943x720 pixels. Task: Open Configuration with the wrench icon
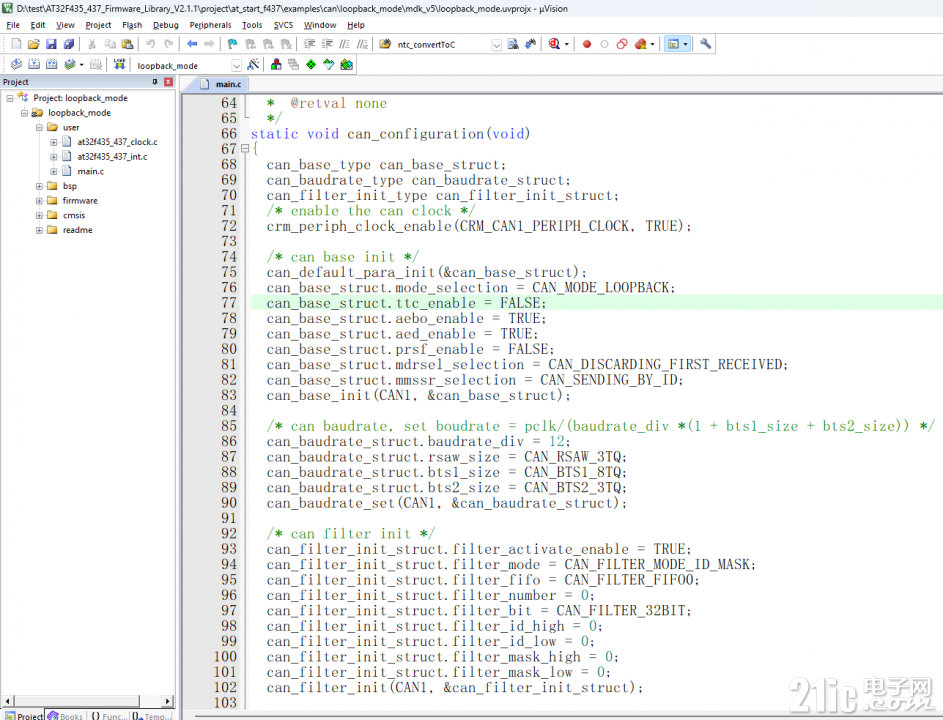point(705,44)
